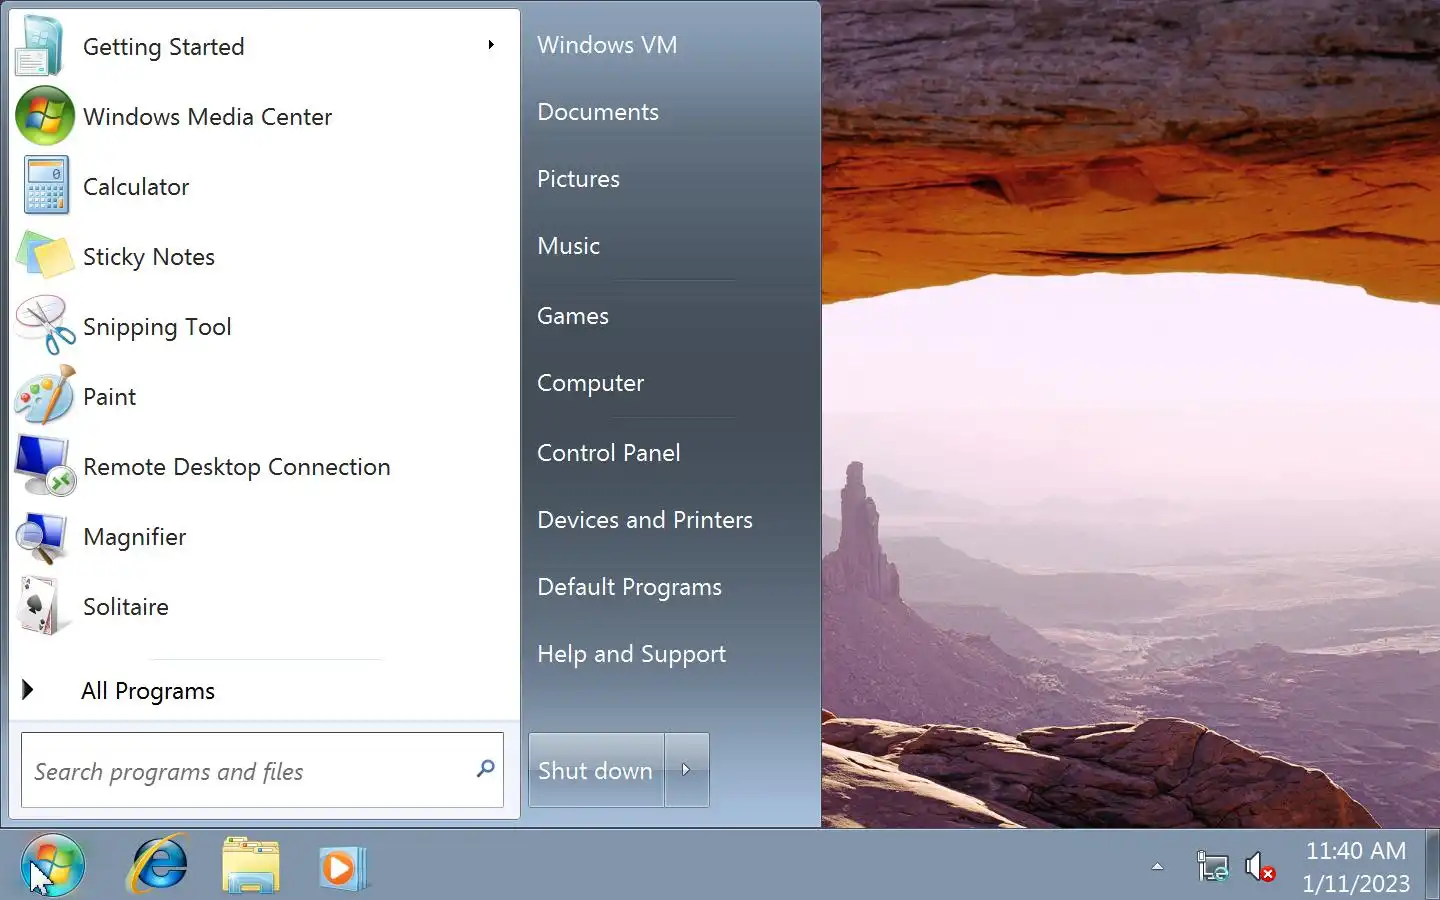Click the taskbar clock showing 11:40 AM

point(1356,851)
